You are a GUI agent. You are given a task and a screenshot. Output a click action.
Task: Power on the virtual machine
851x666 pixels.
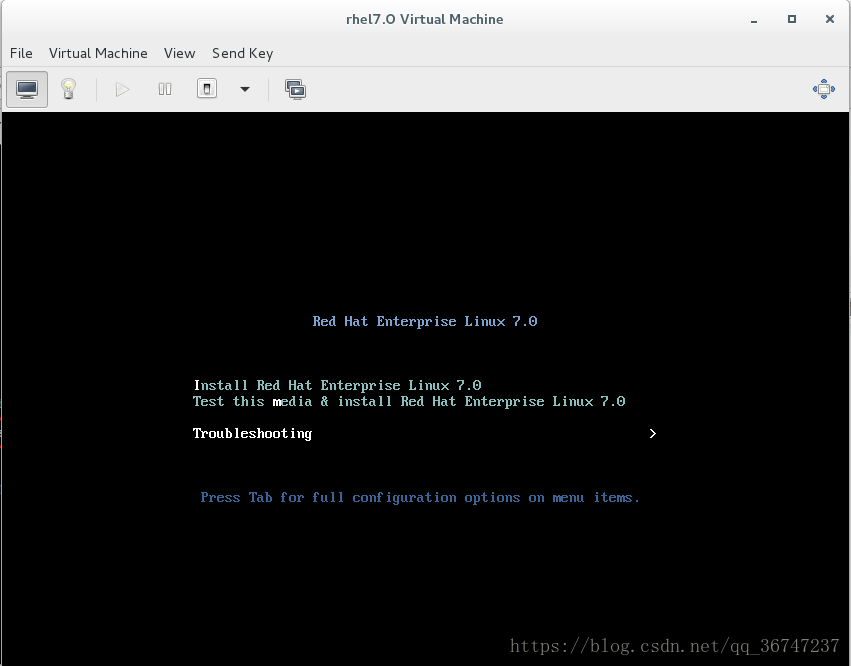pos(122,89)
